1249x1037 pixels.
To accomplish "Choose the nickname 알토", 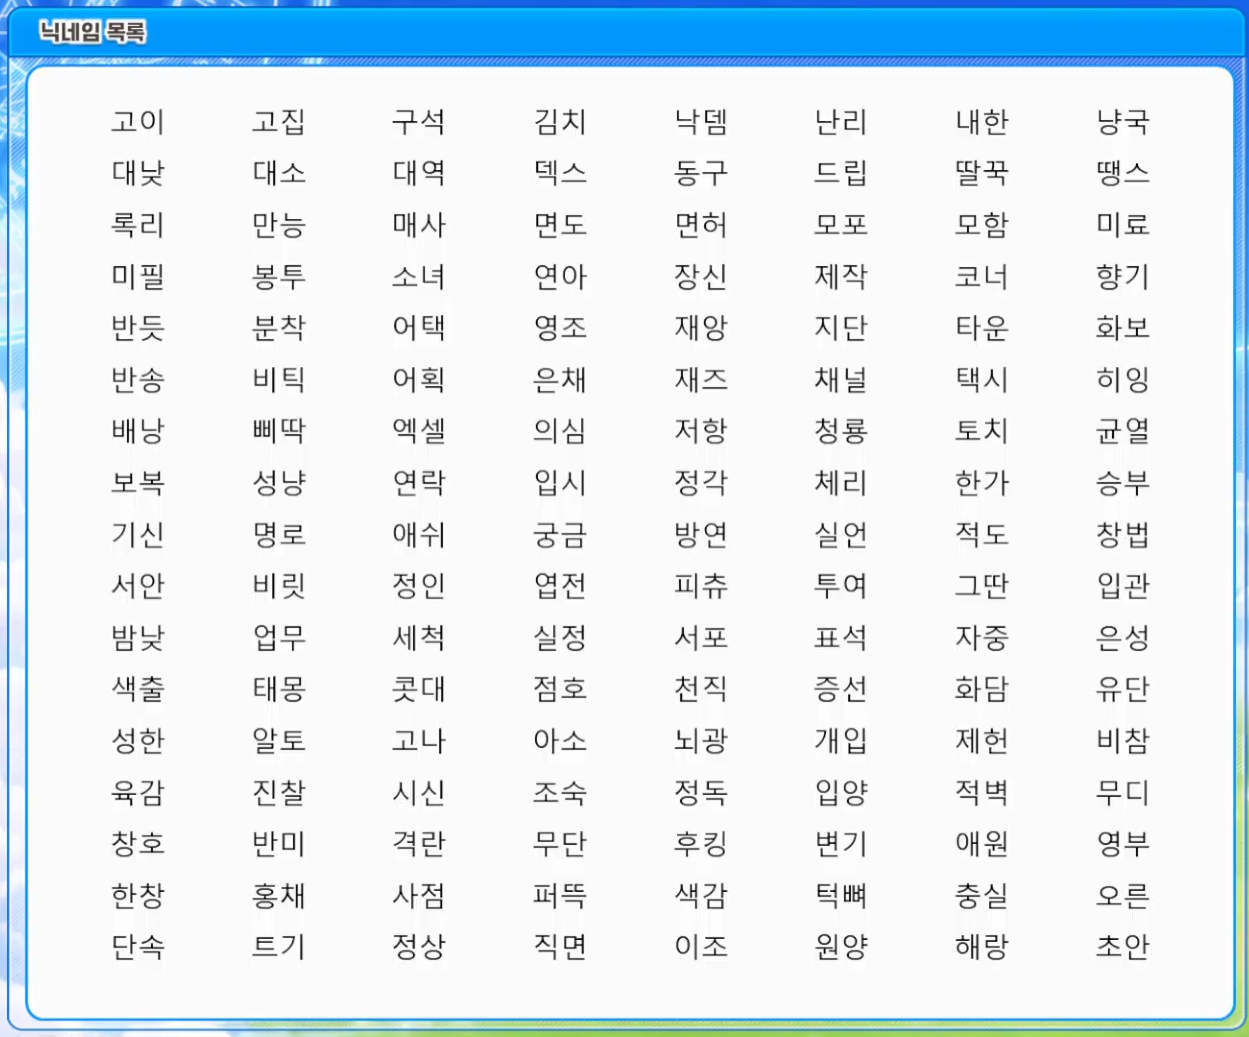I will pos(279,741).
